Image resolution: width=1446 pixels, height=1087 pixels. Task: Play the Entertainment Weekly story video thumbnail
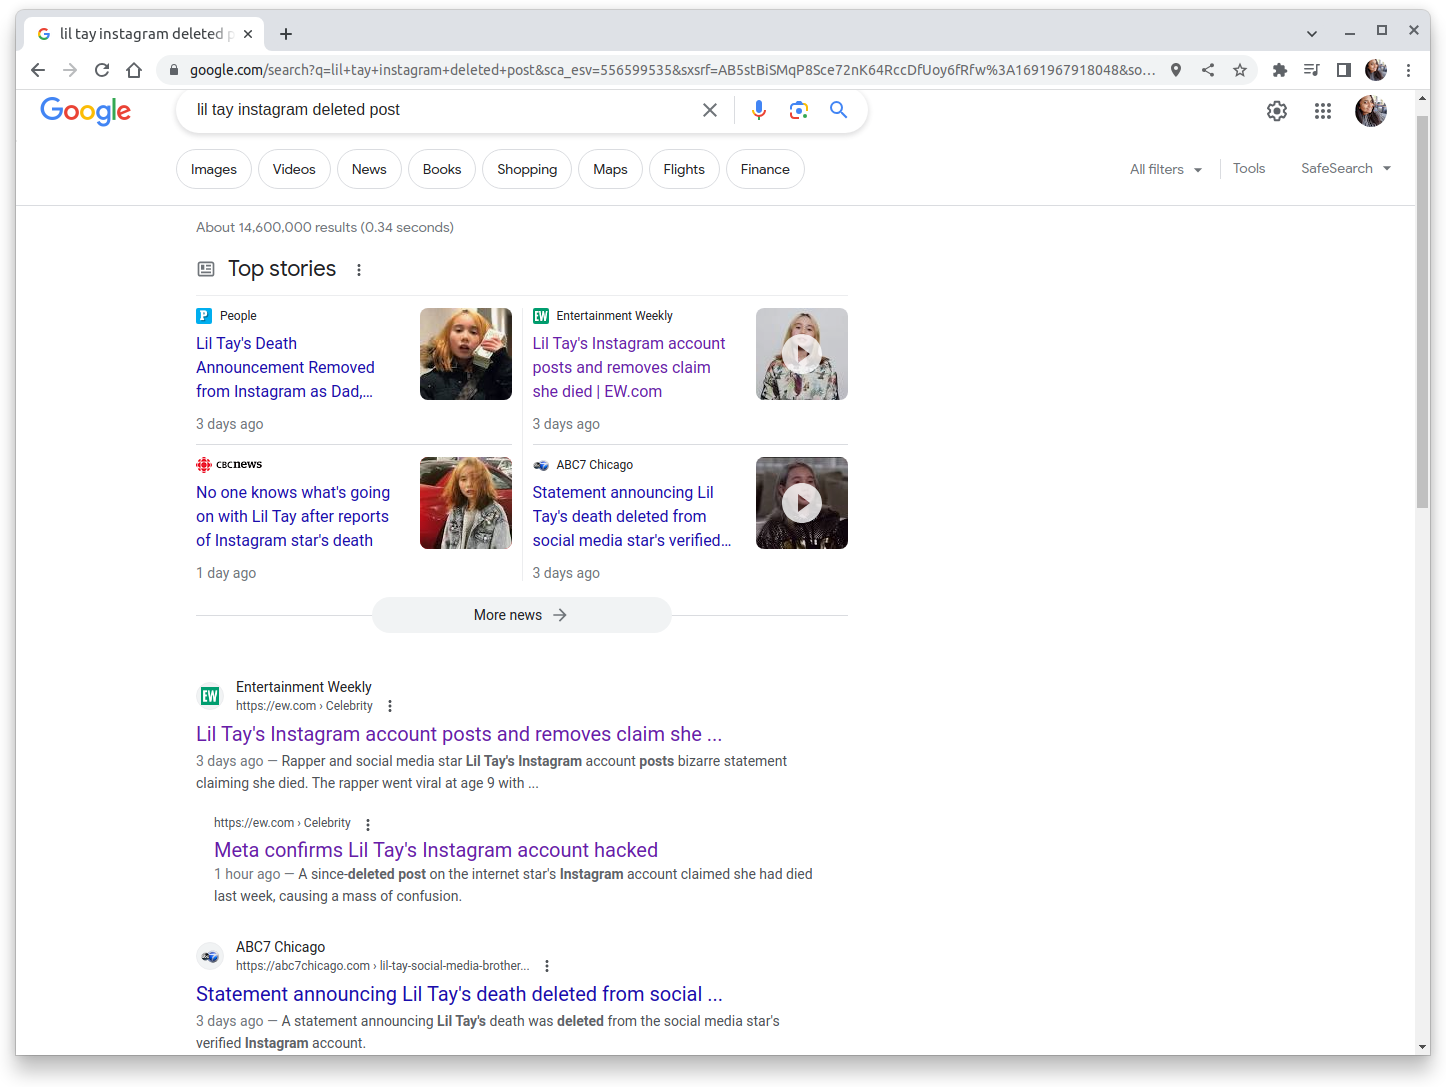coord(802,354)
